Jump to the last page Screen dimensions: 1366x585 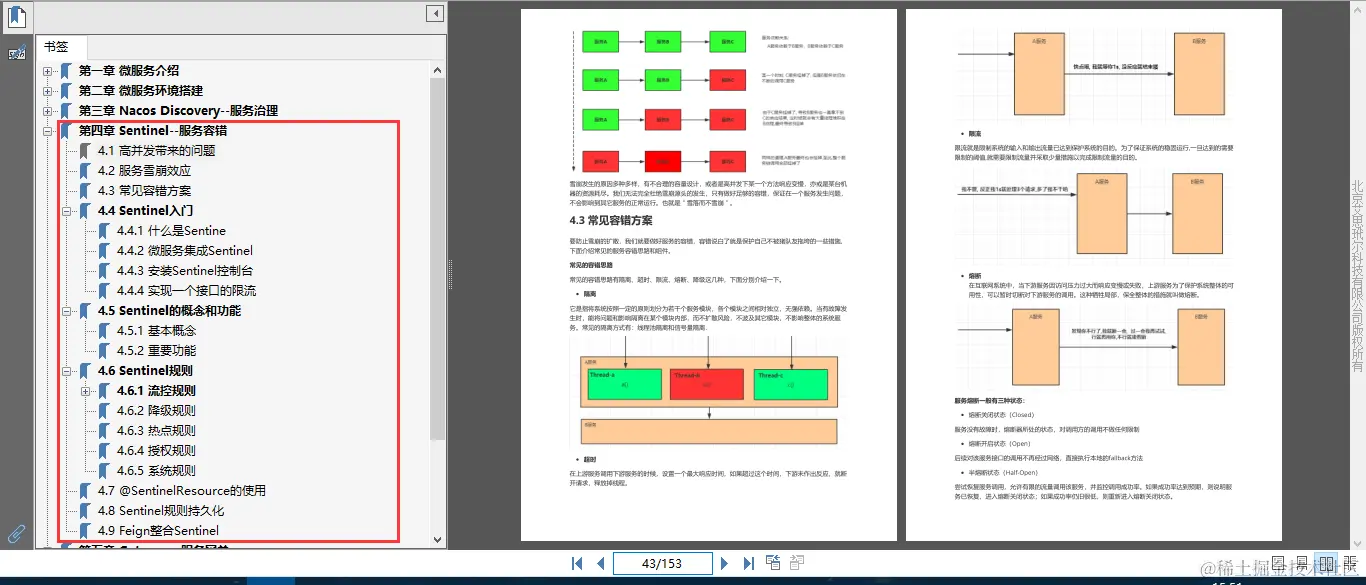click(748, 563)
